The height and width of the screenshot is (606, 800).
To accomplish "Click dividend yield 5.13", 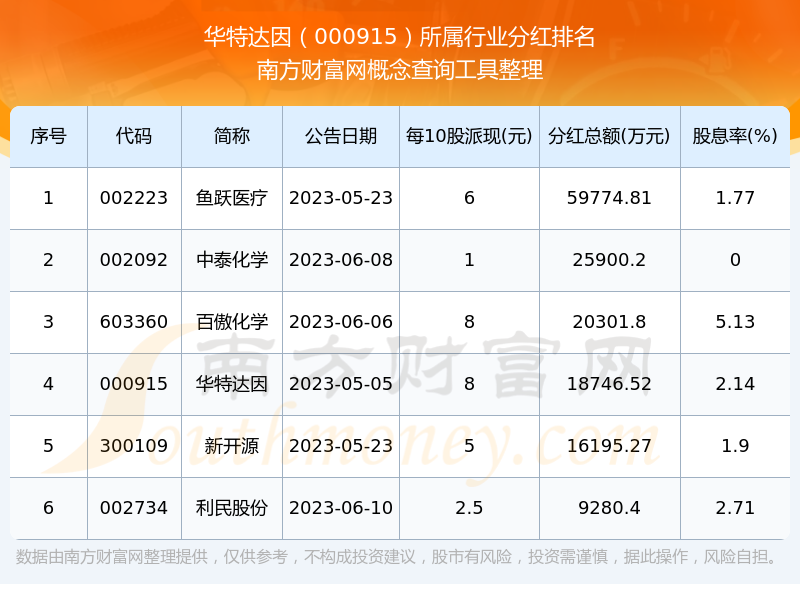I will (x=735, y=322).
